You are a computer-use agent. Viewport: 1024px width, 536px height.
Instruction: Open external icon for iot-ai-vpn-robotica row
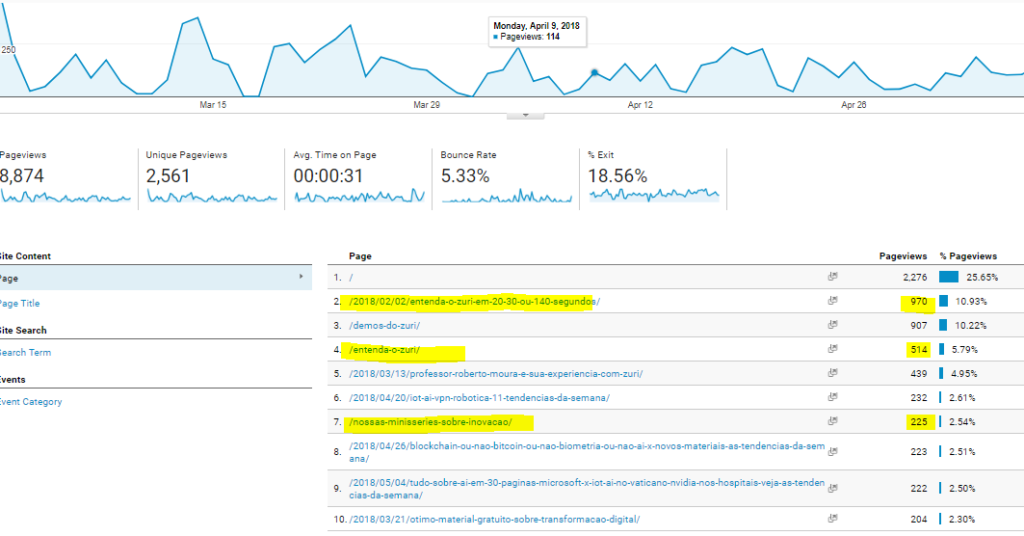(832, 398)
